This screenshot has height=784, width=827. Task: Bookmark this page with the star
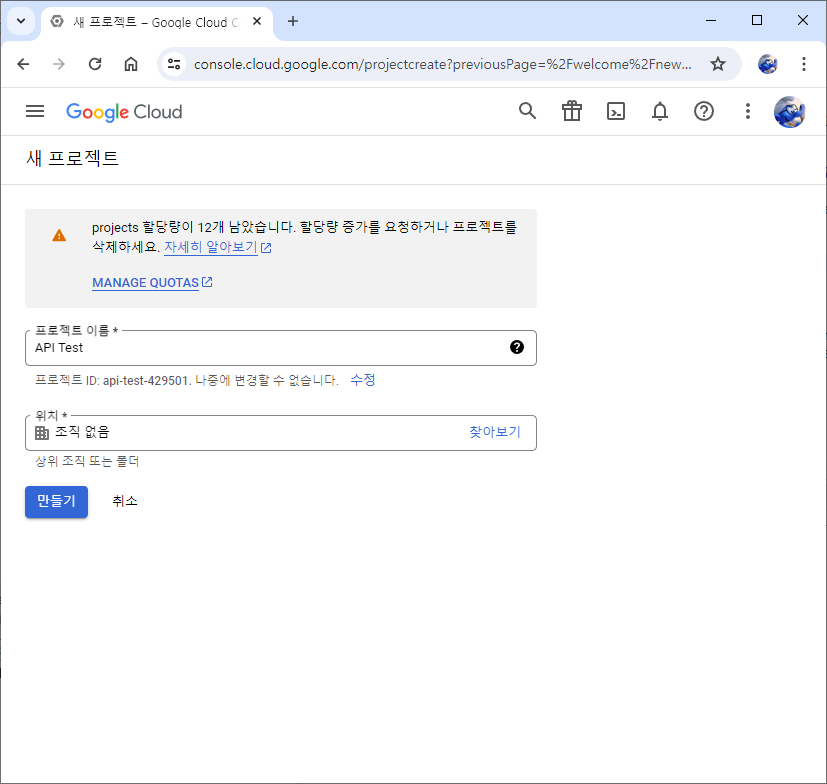pos(718,64)
